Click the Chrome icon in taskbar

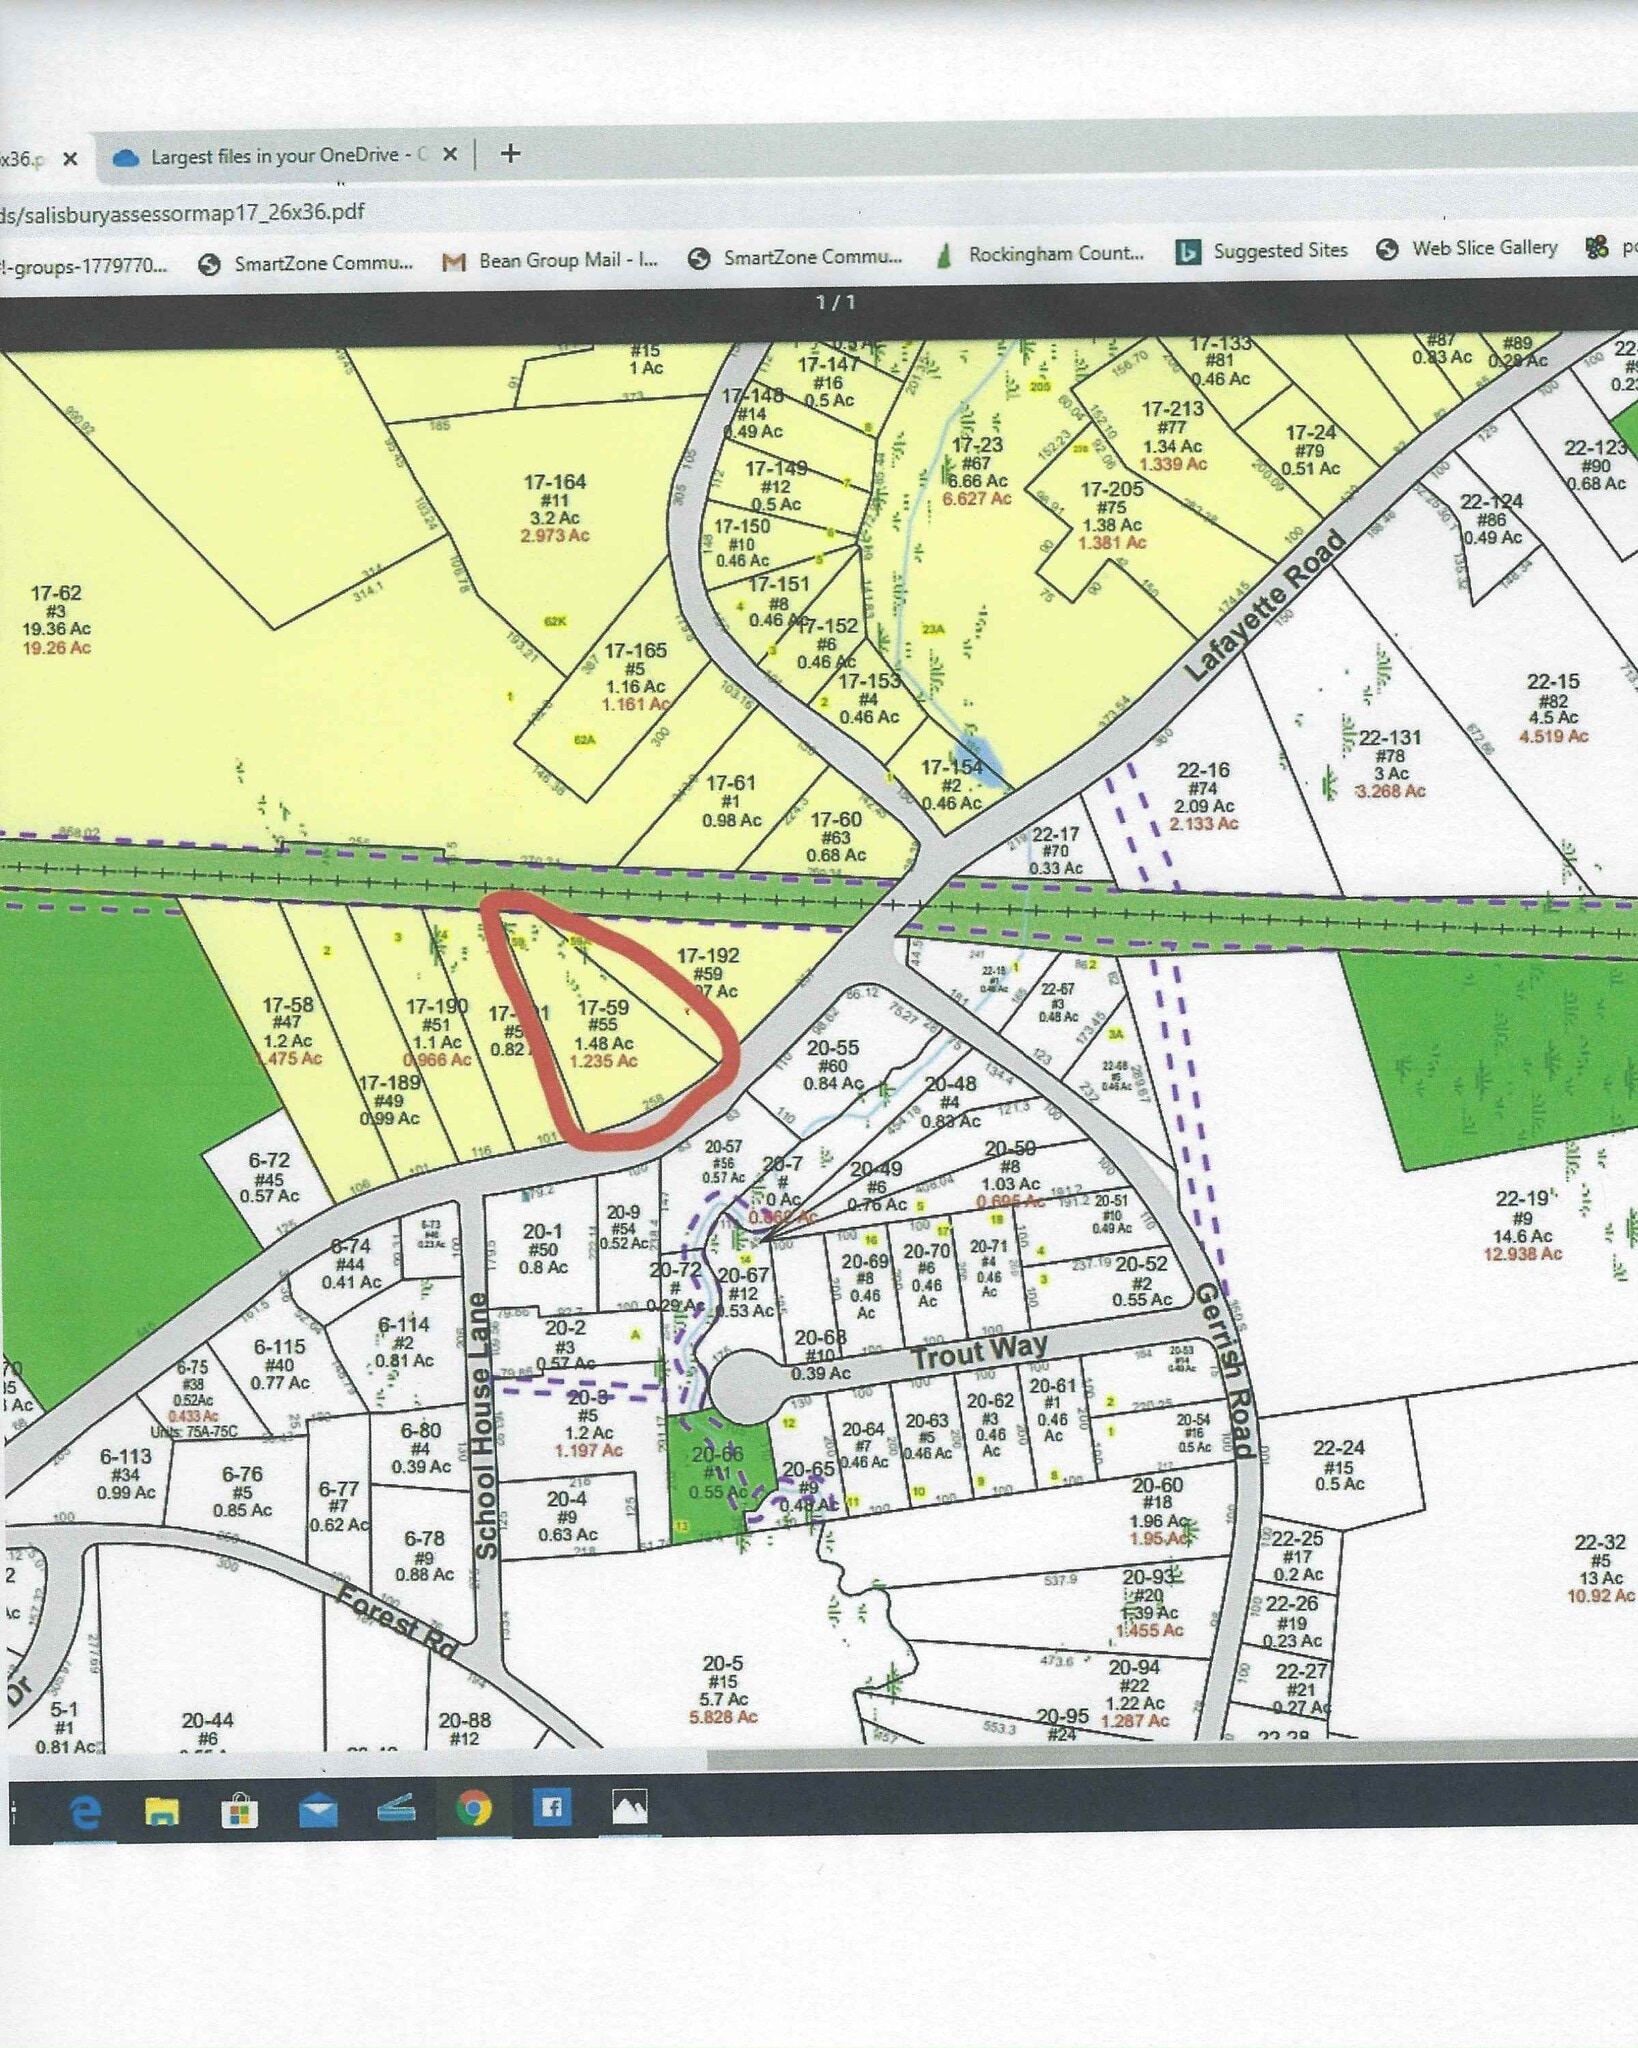[x=474, y=1808]
